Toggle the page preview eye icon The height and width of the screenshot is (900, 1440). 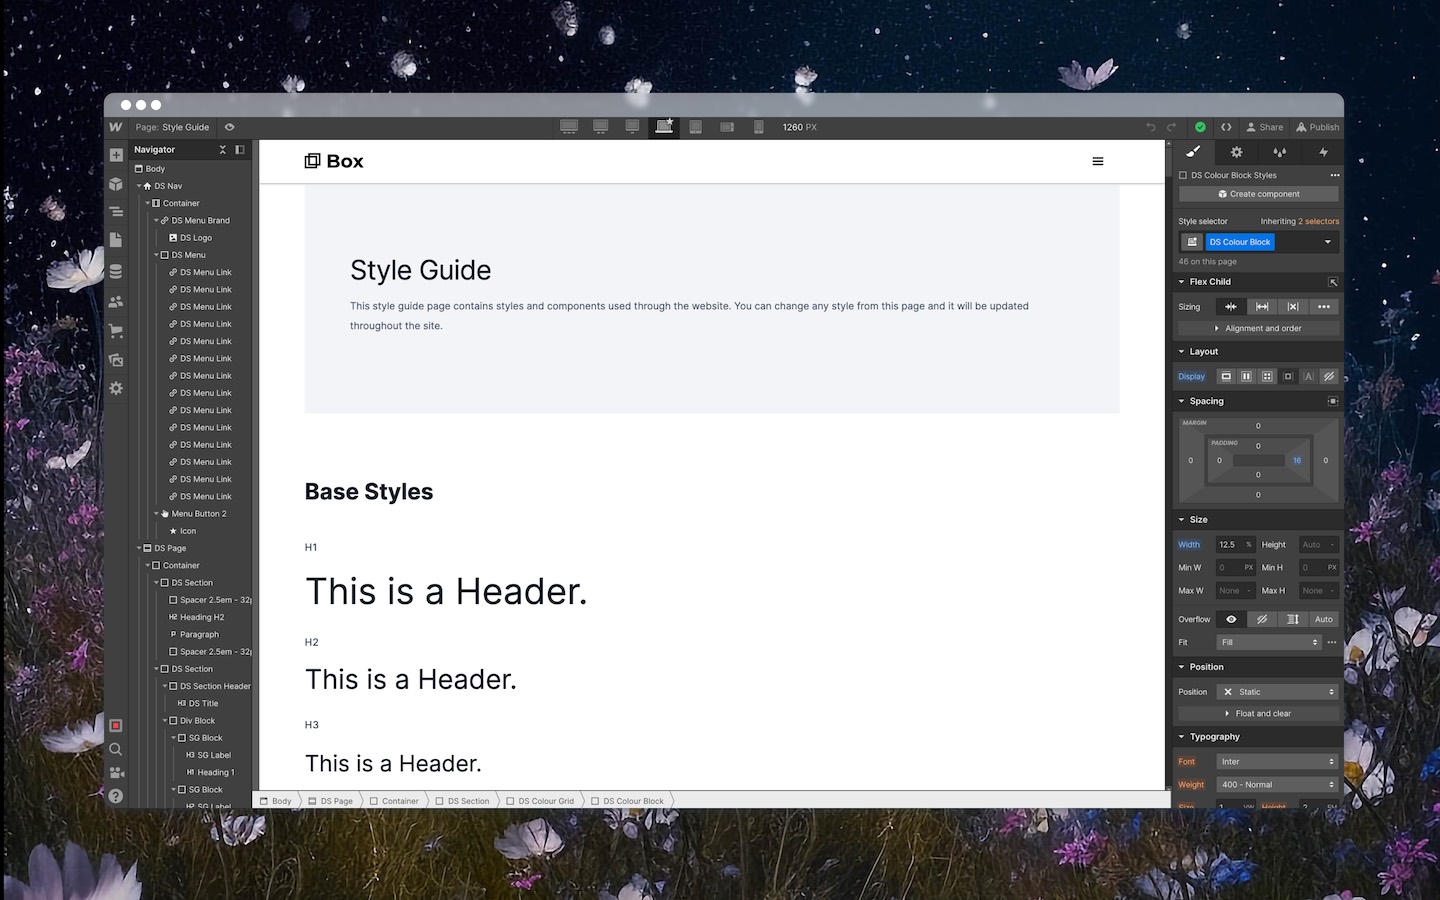229,127
